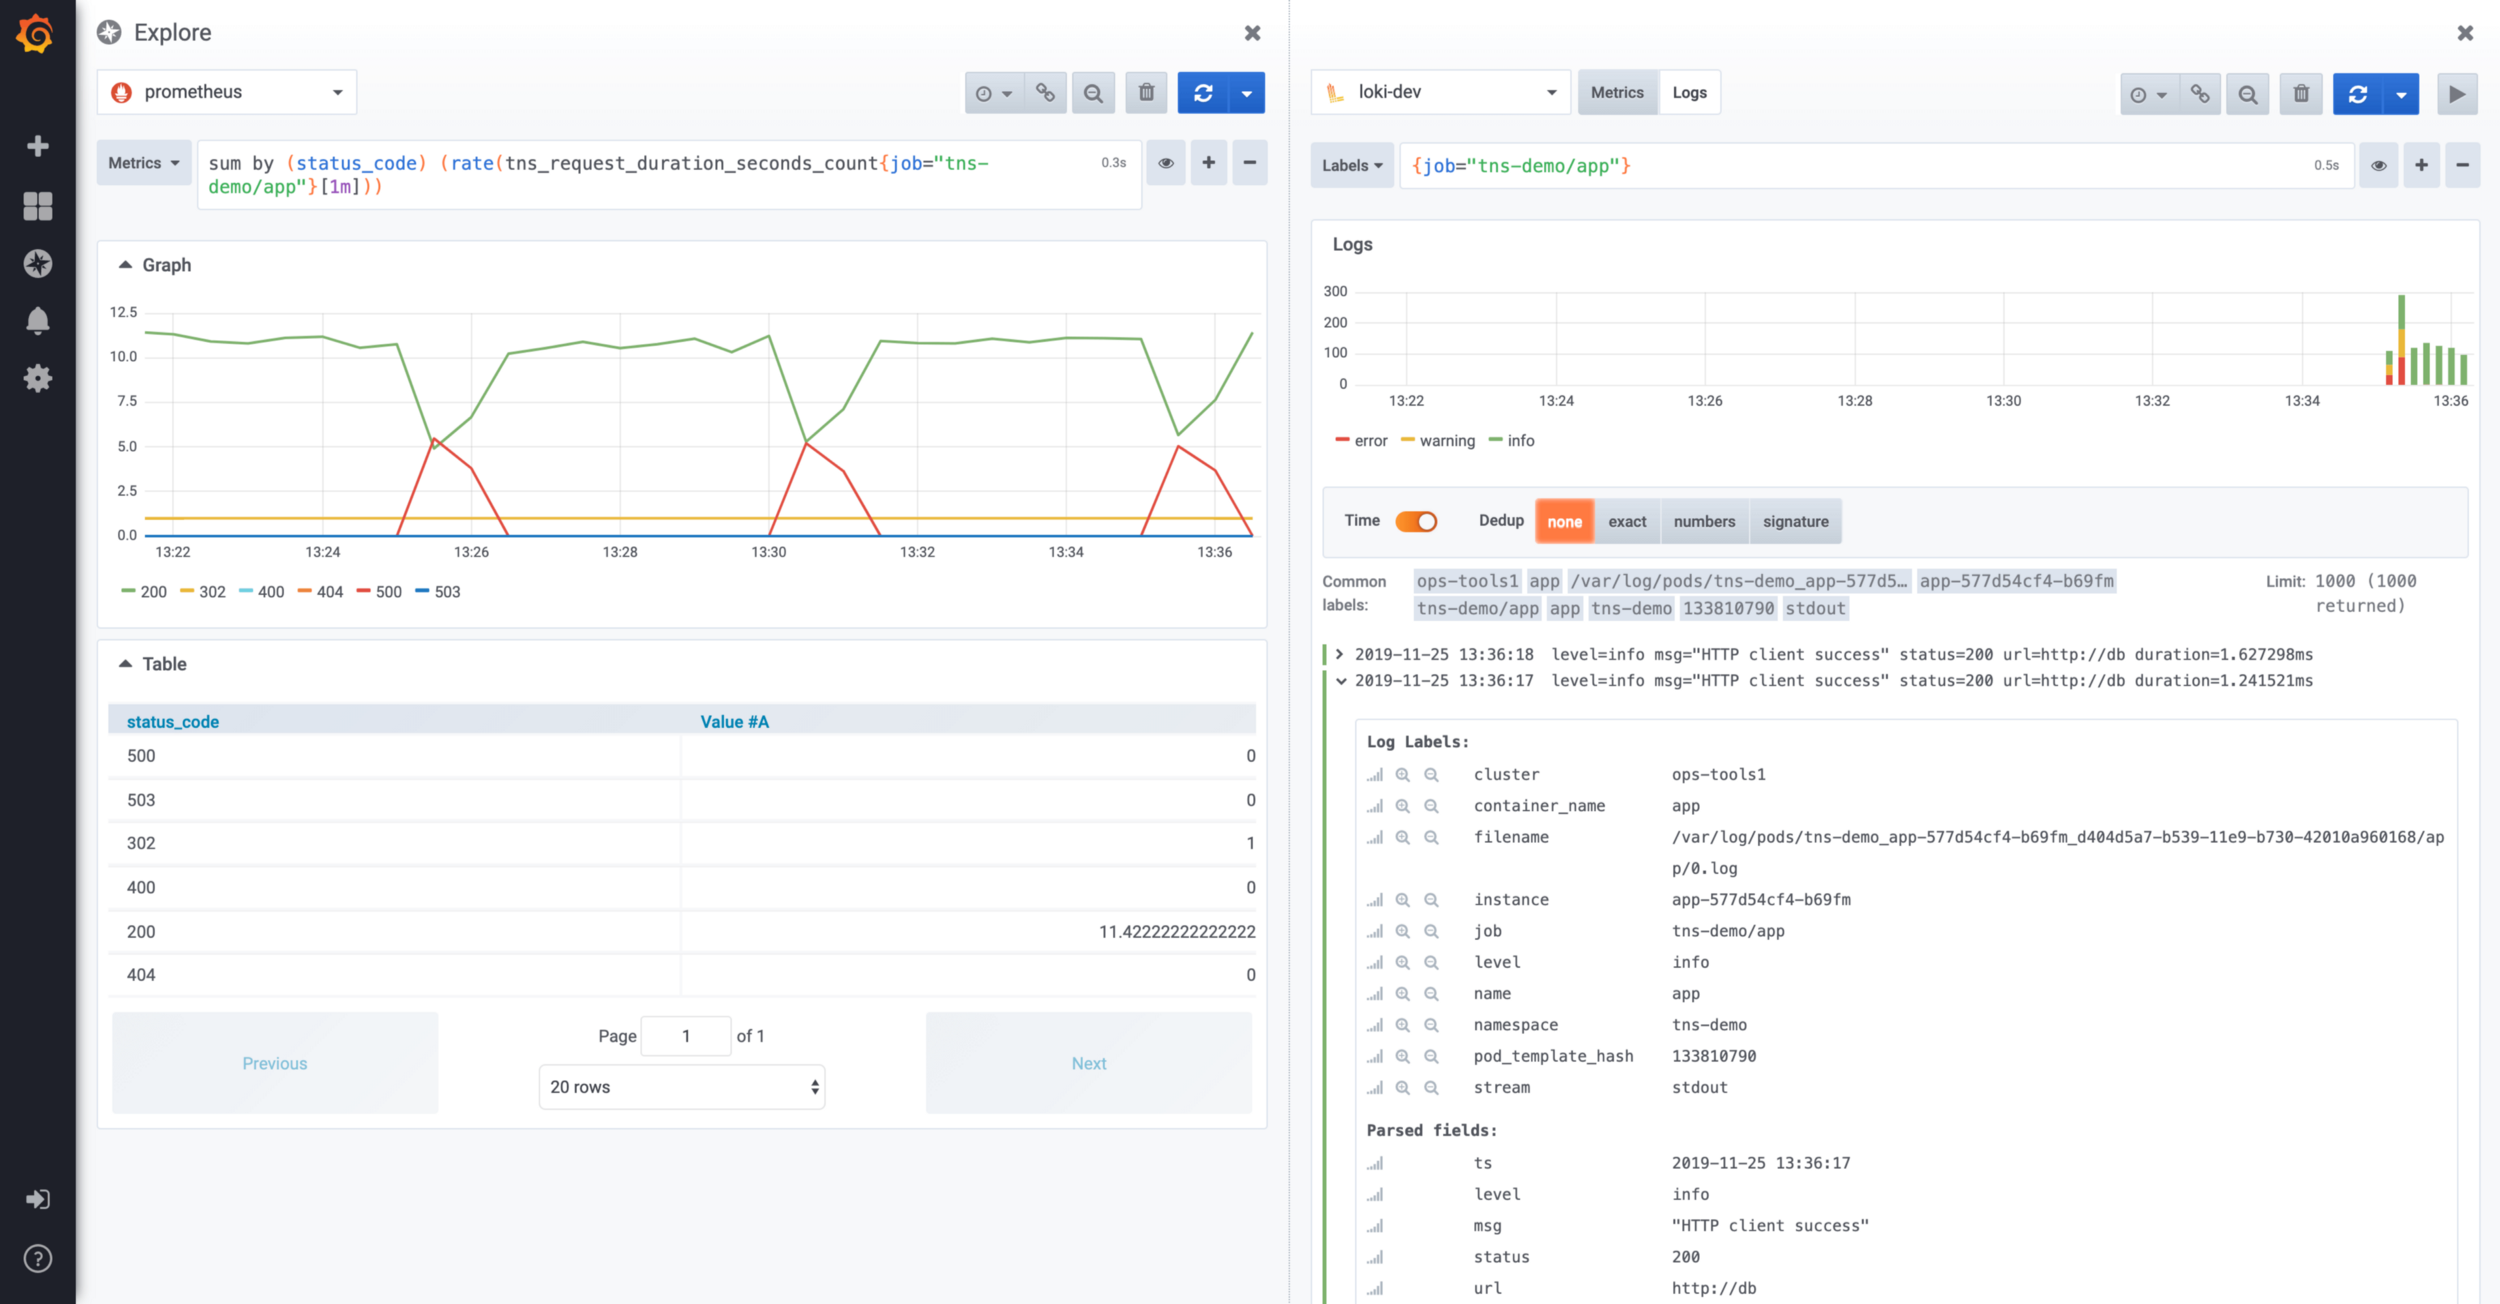Click the add label icon in Loki query row

[x=2419, y=165]
